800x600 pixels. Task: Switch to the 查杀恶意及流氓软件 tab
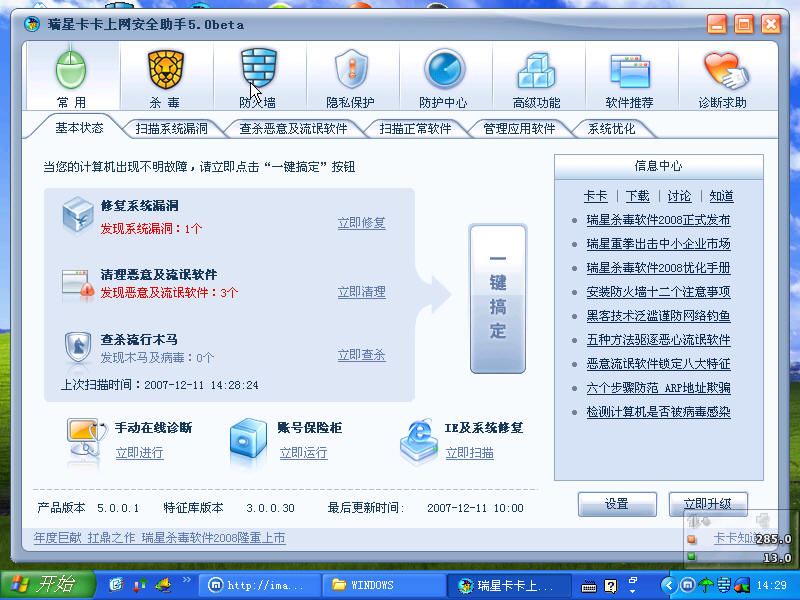[x=293, y=129]
